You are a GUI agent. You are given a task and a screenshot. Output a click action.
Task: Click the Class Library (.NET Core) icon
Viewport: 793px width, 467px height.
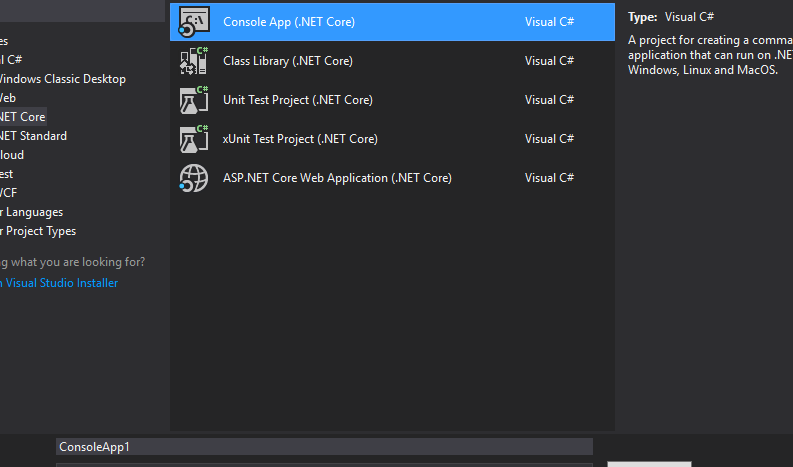pyautogui.click(x=194, y=61)
